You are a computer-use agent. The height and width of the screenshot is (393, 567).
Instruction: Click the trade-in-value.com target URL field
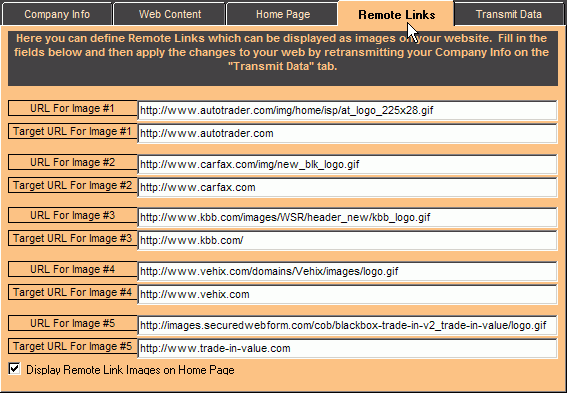coord(347,349)
